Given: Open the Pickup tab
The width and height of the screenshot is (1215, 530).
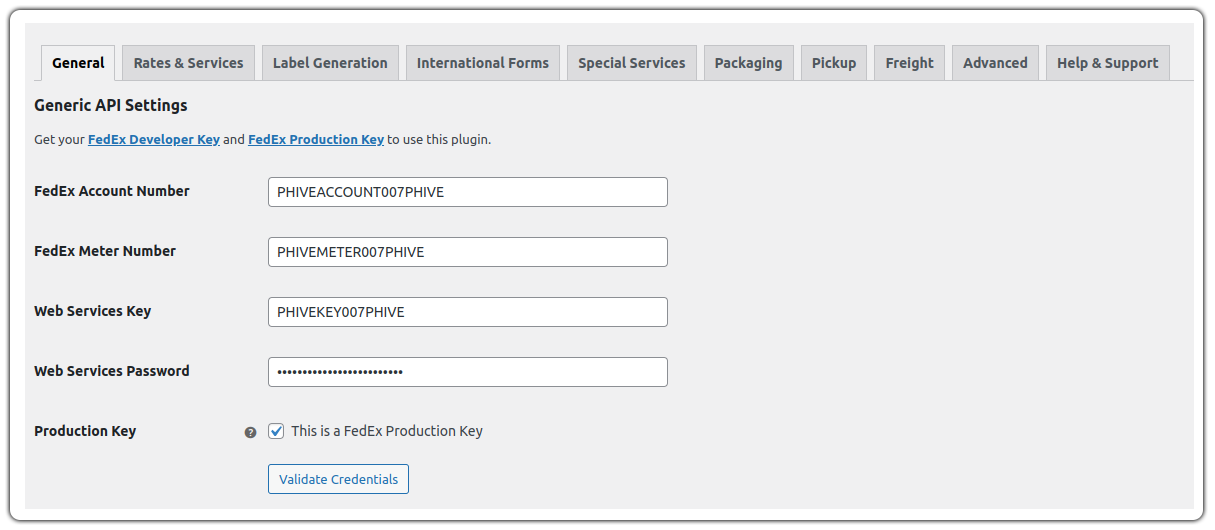Looking at the screenshot, I should 834,63.
